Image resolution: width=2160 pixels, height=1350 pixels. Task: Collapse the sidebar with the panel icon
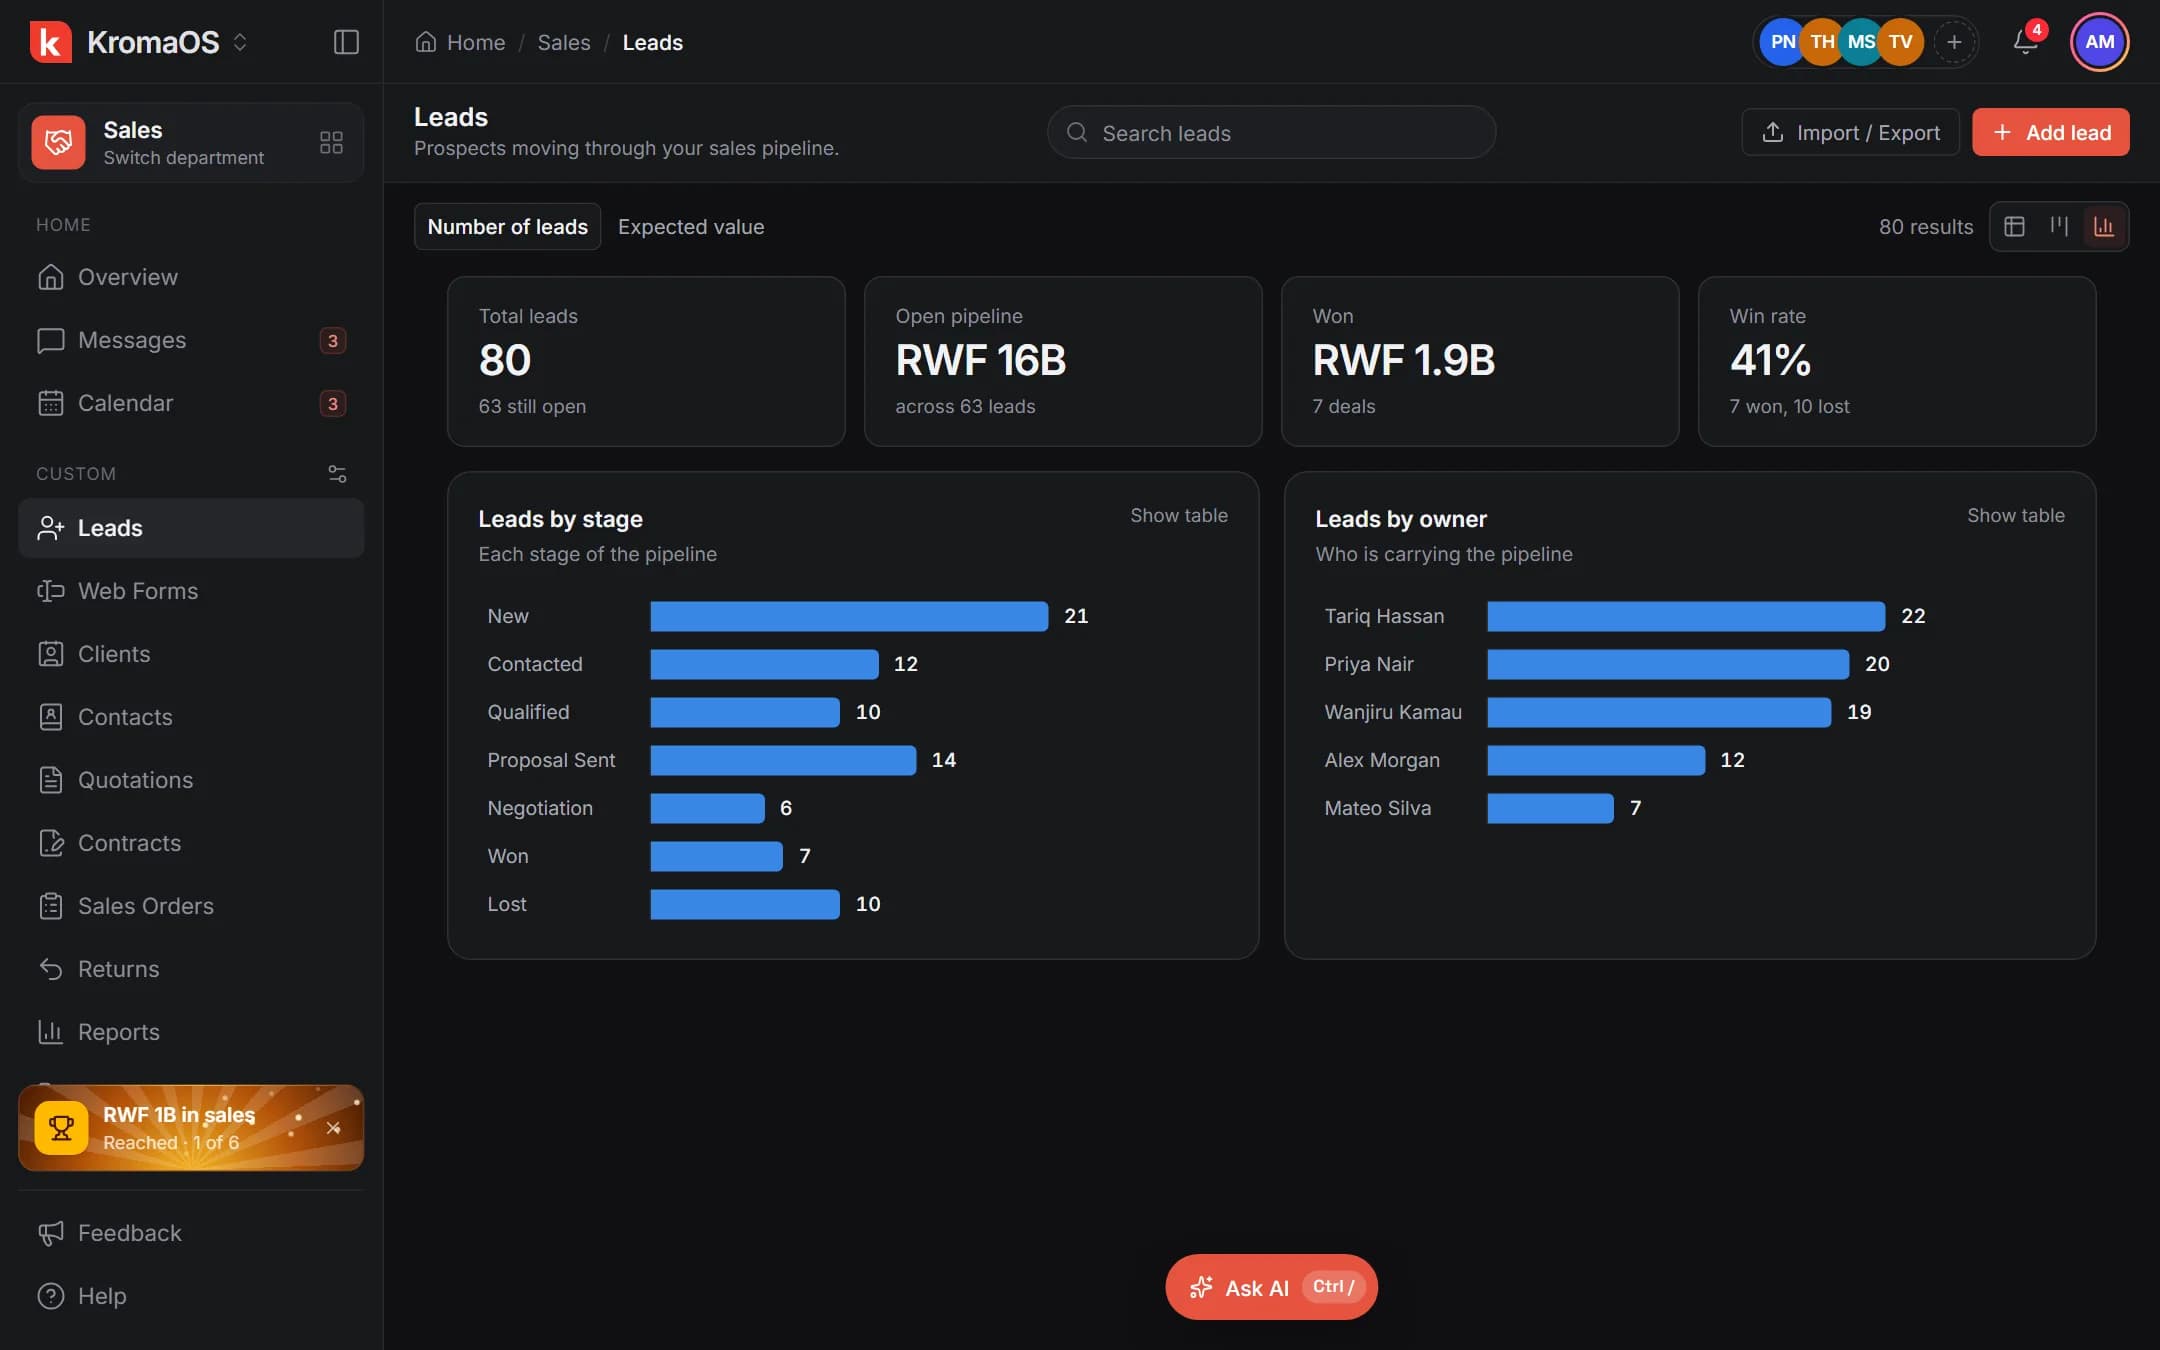[x=346, y=42]
